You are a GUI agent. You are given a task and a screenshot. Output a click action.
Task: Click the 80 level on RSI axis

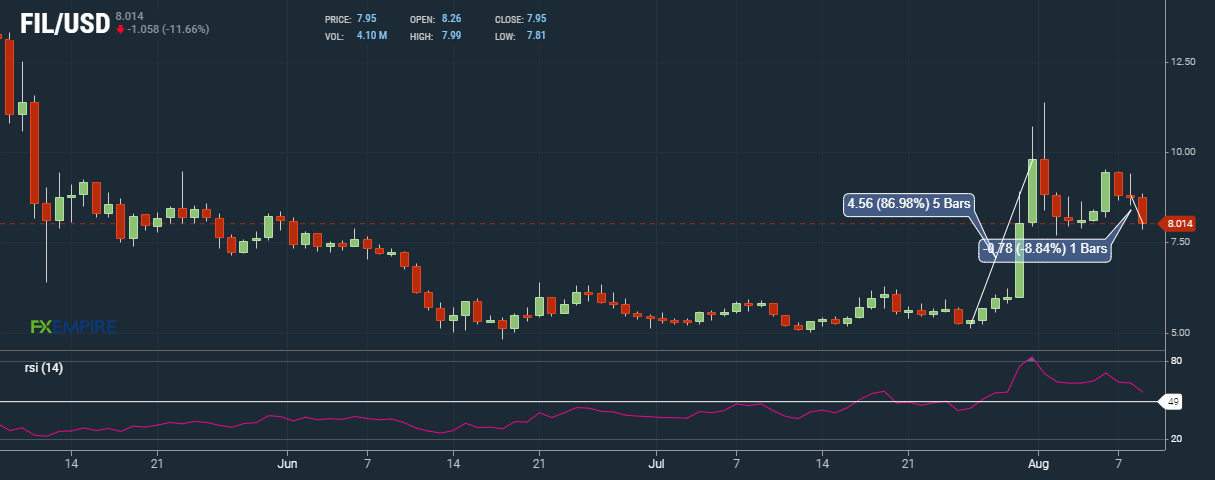tap(1177, 361)
